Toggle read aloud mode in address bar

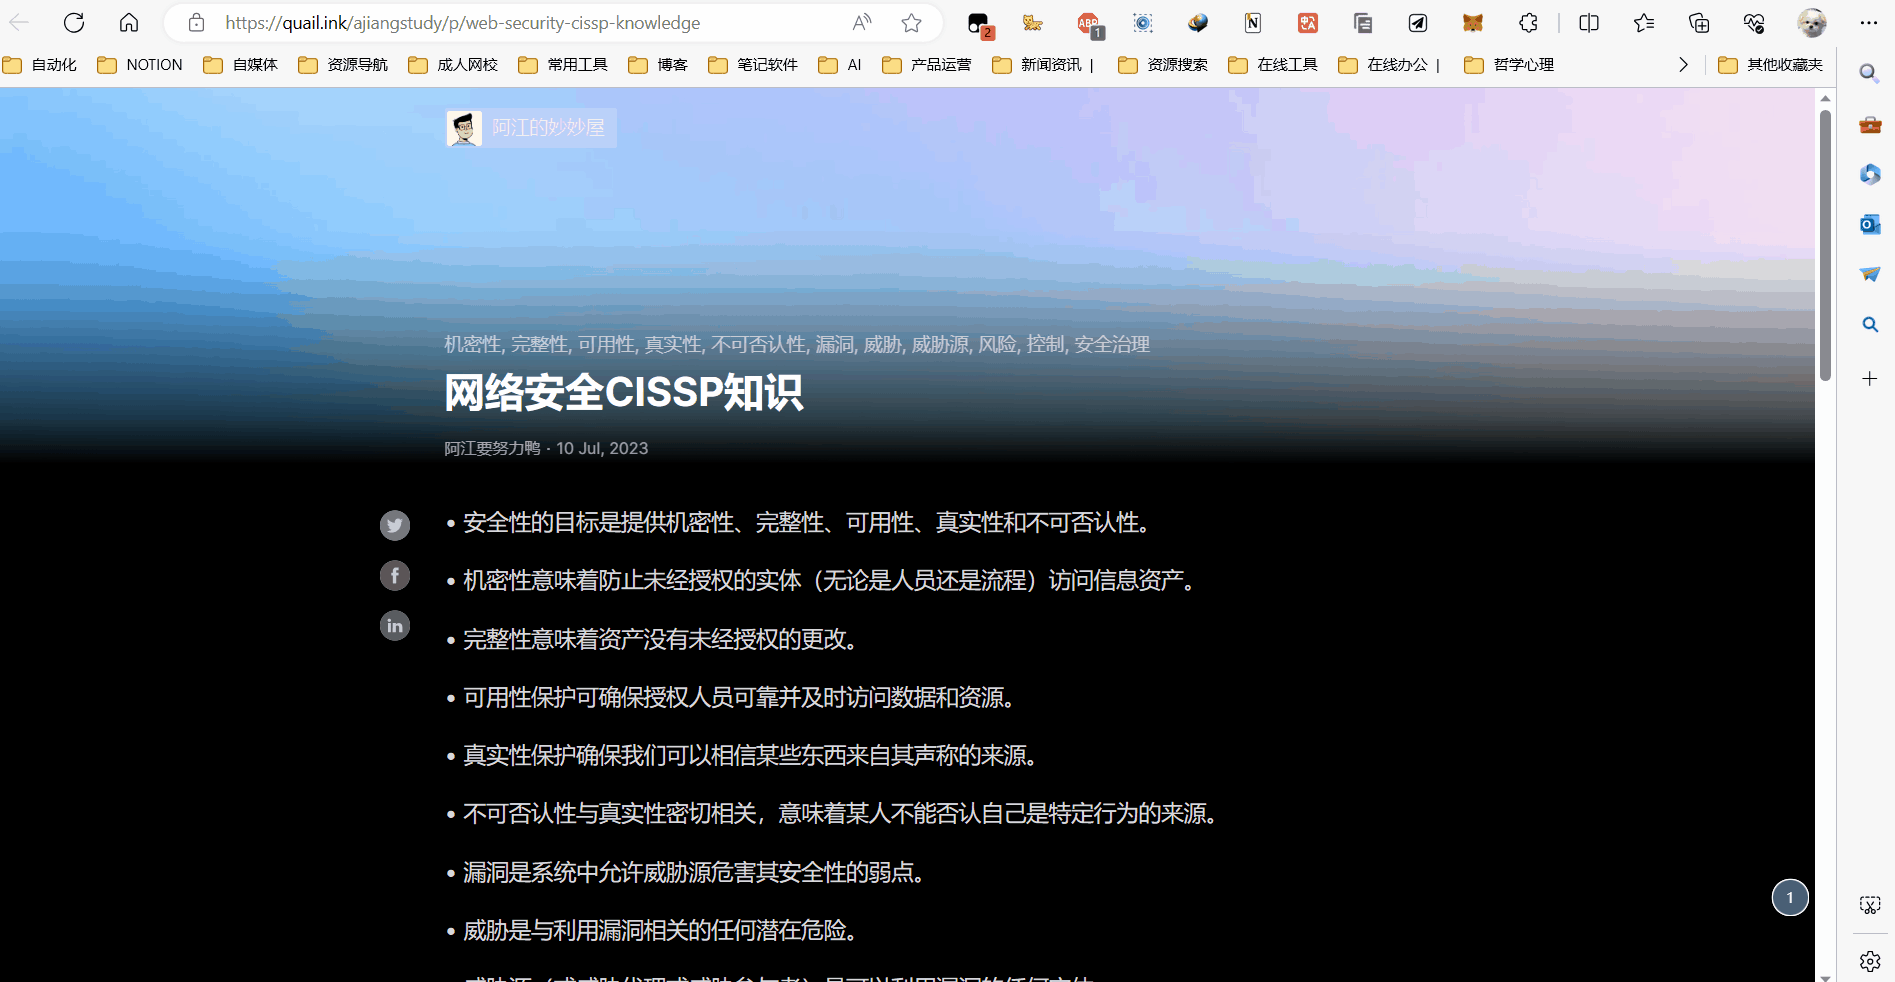click(861, 23)
